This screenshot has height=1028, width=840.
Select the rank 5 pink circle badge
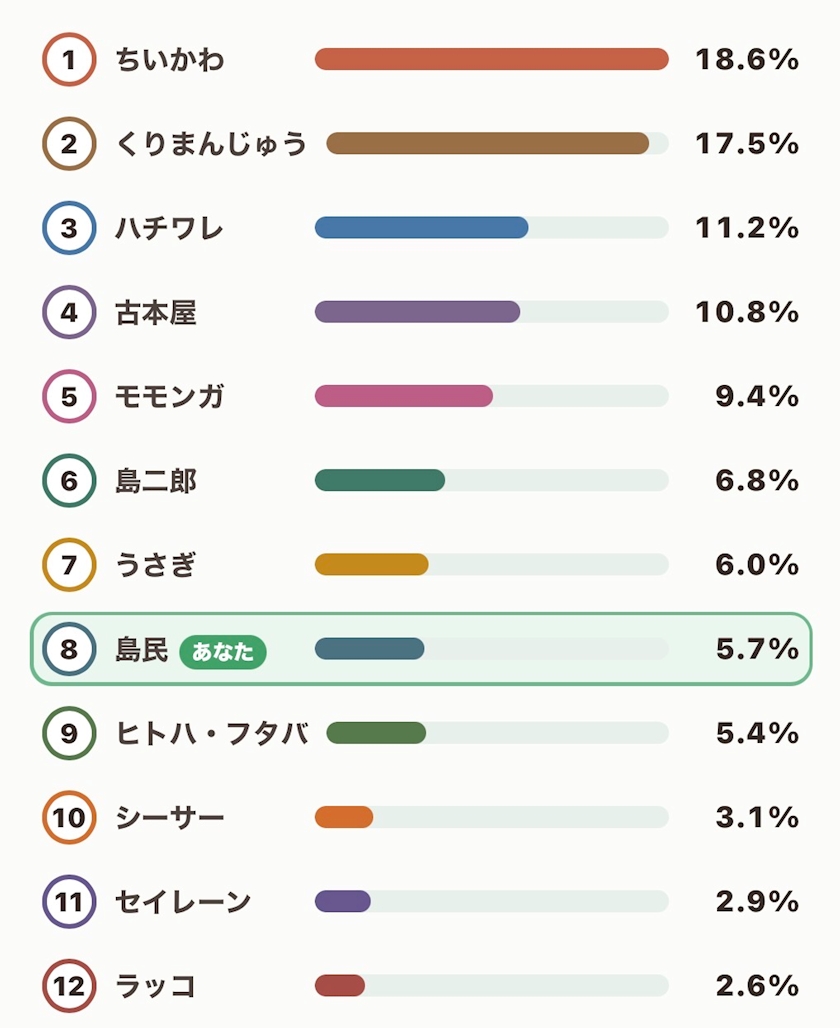pyautogui.click(x=70, y=397)
